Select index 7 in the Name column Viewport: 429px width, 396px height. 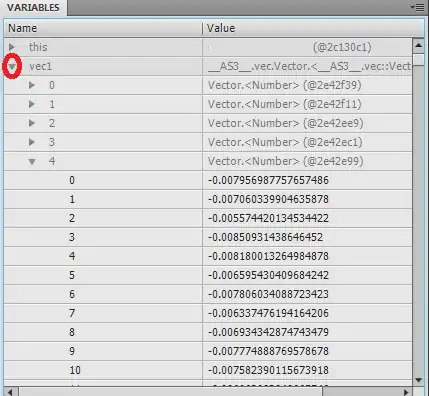pyautogui.click(x=72, y=313)
